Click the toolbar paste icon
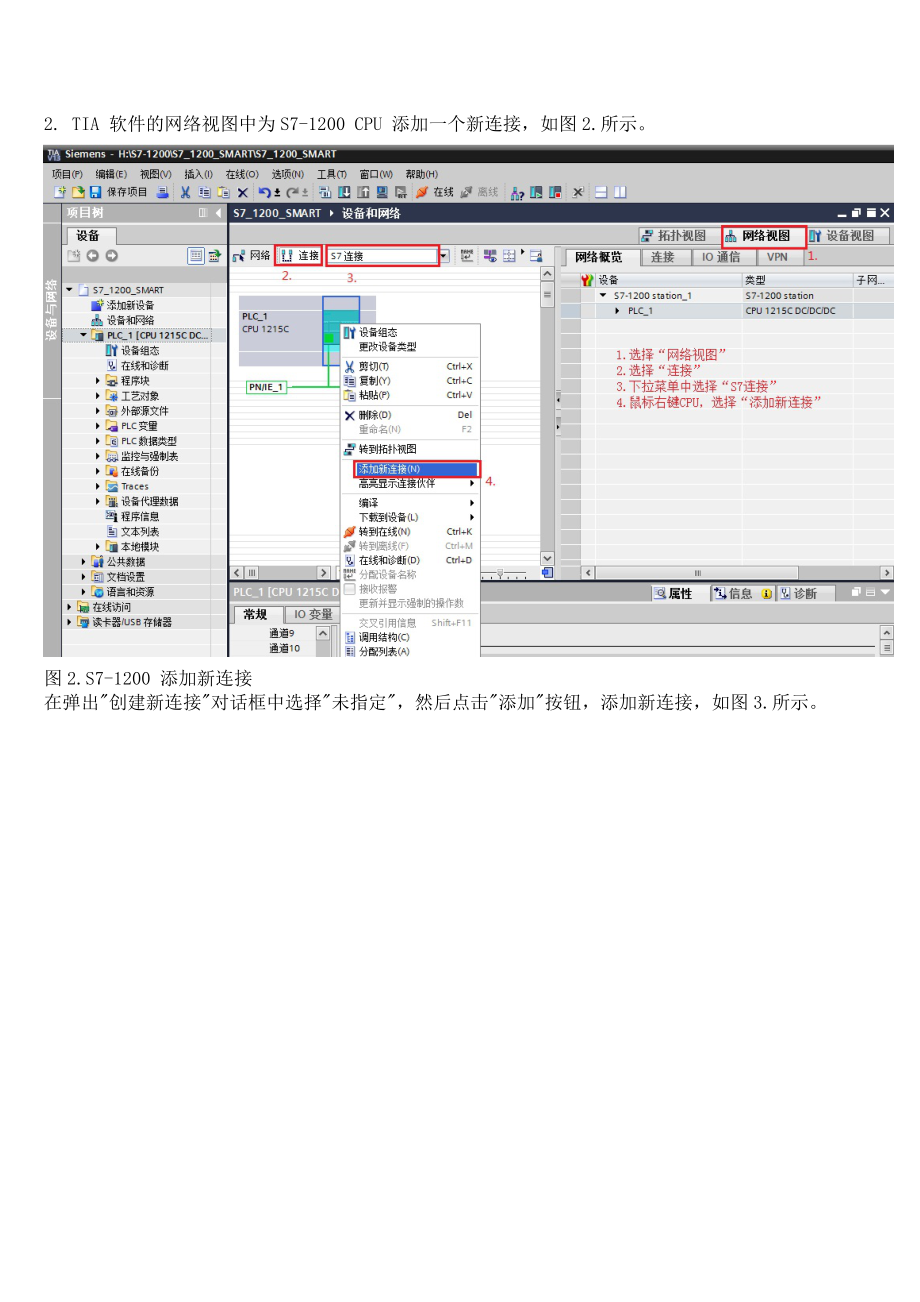Screen dimensions: 920x1302 (223, 192)
